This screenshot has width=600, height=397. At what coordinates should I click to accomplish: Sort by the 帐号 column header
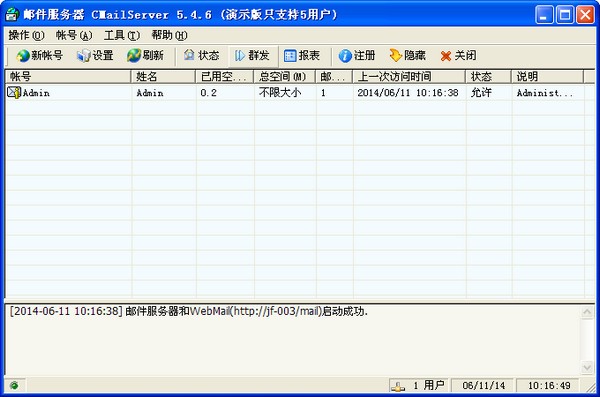[68, 77]
